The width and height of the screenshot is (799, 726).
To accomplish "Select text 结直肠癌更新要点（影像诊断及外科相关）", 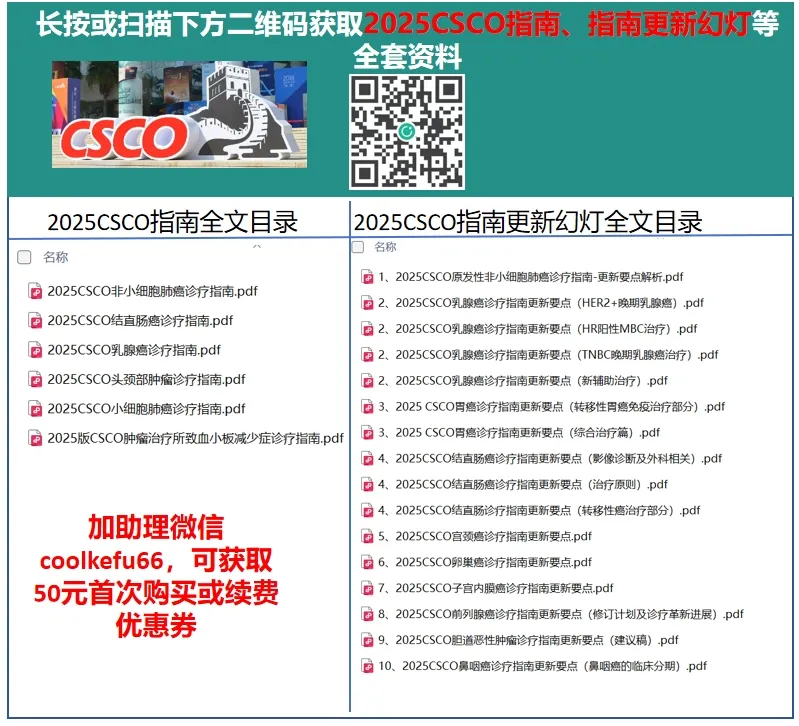I will click(x=550, y=459).
